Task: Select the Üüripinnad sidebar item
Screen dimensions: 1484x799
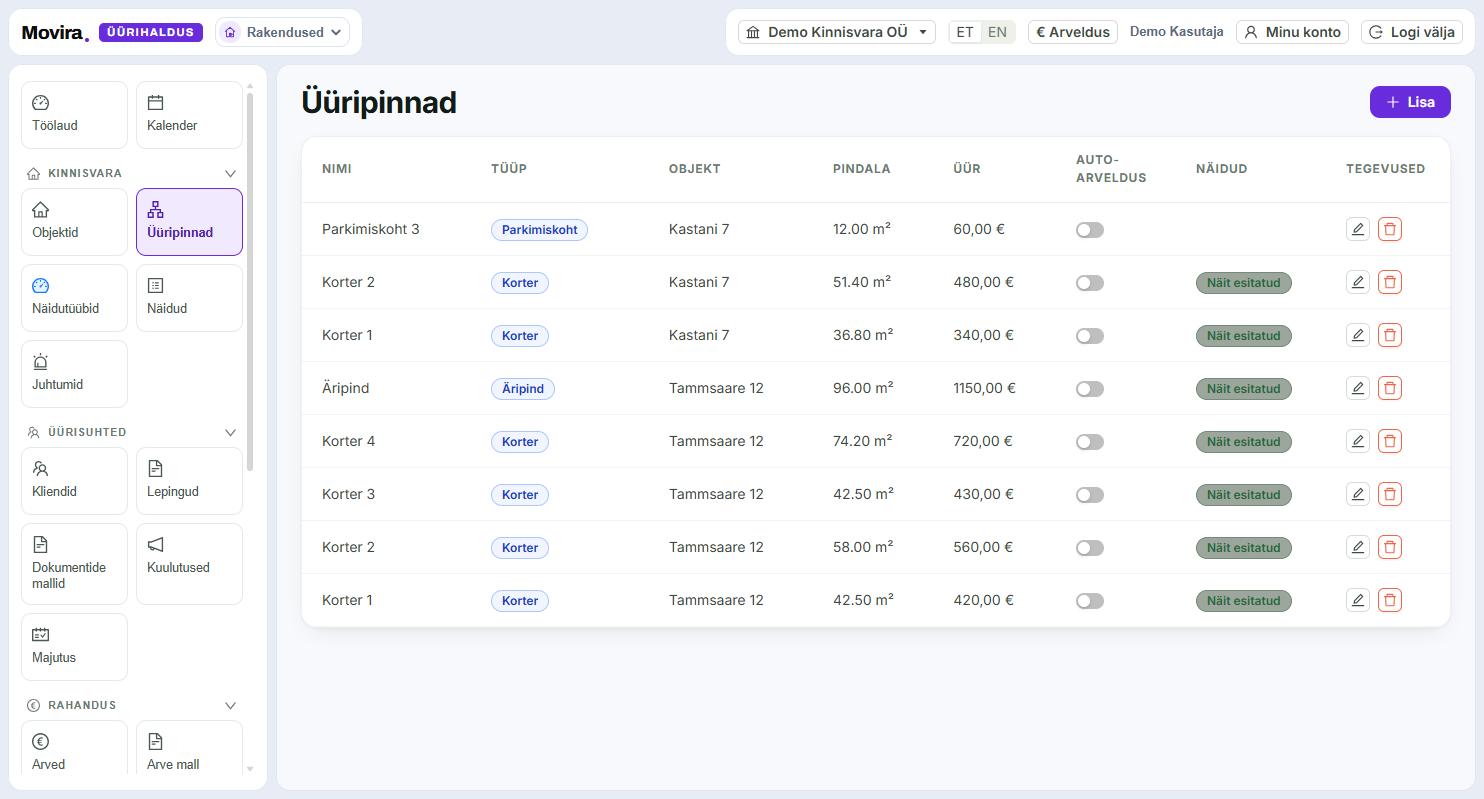Action: tap(189, 222)
